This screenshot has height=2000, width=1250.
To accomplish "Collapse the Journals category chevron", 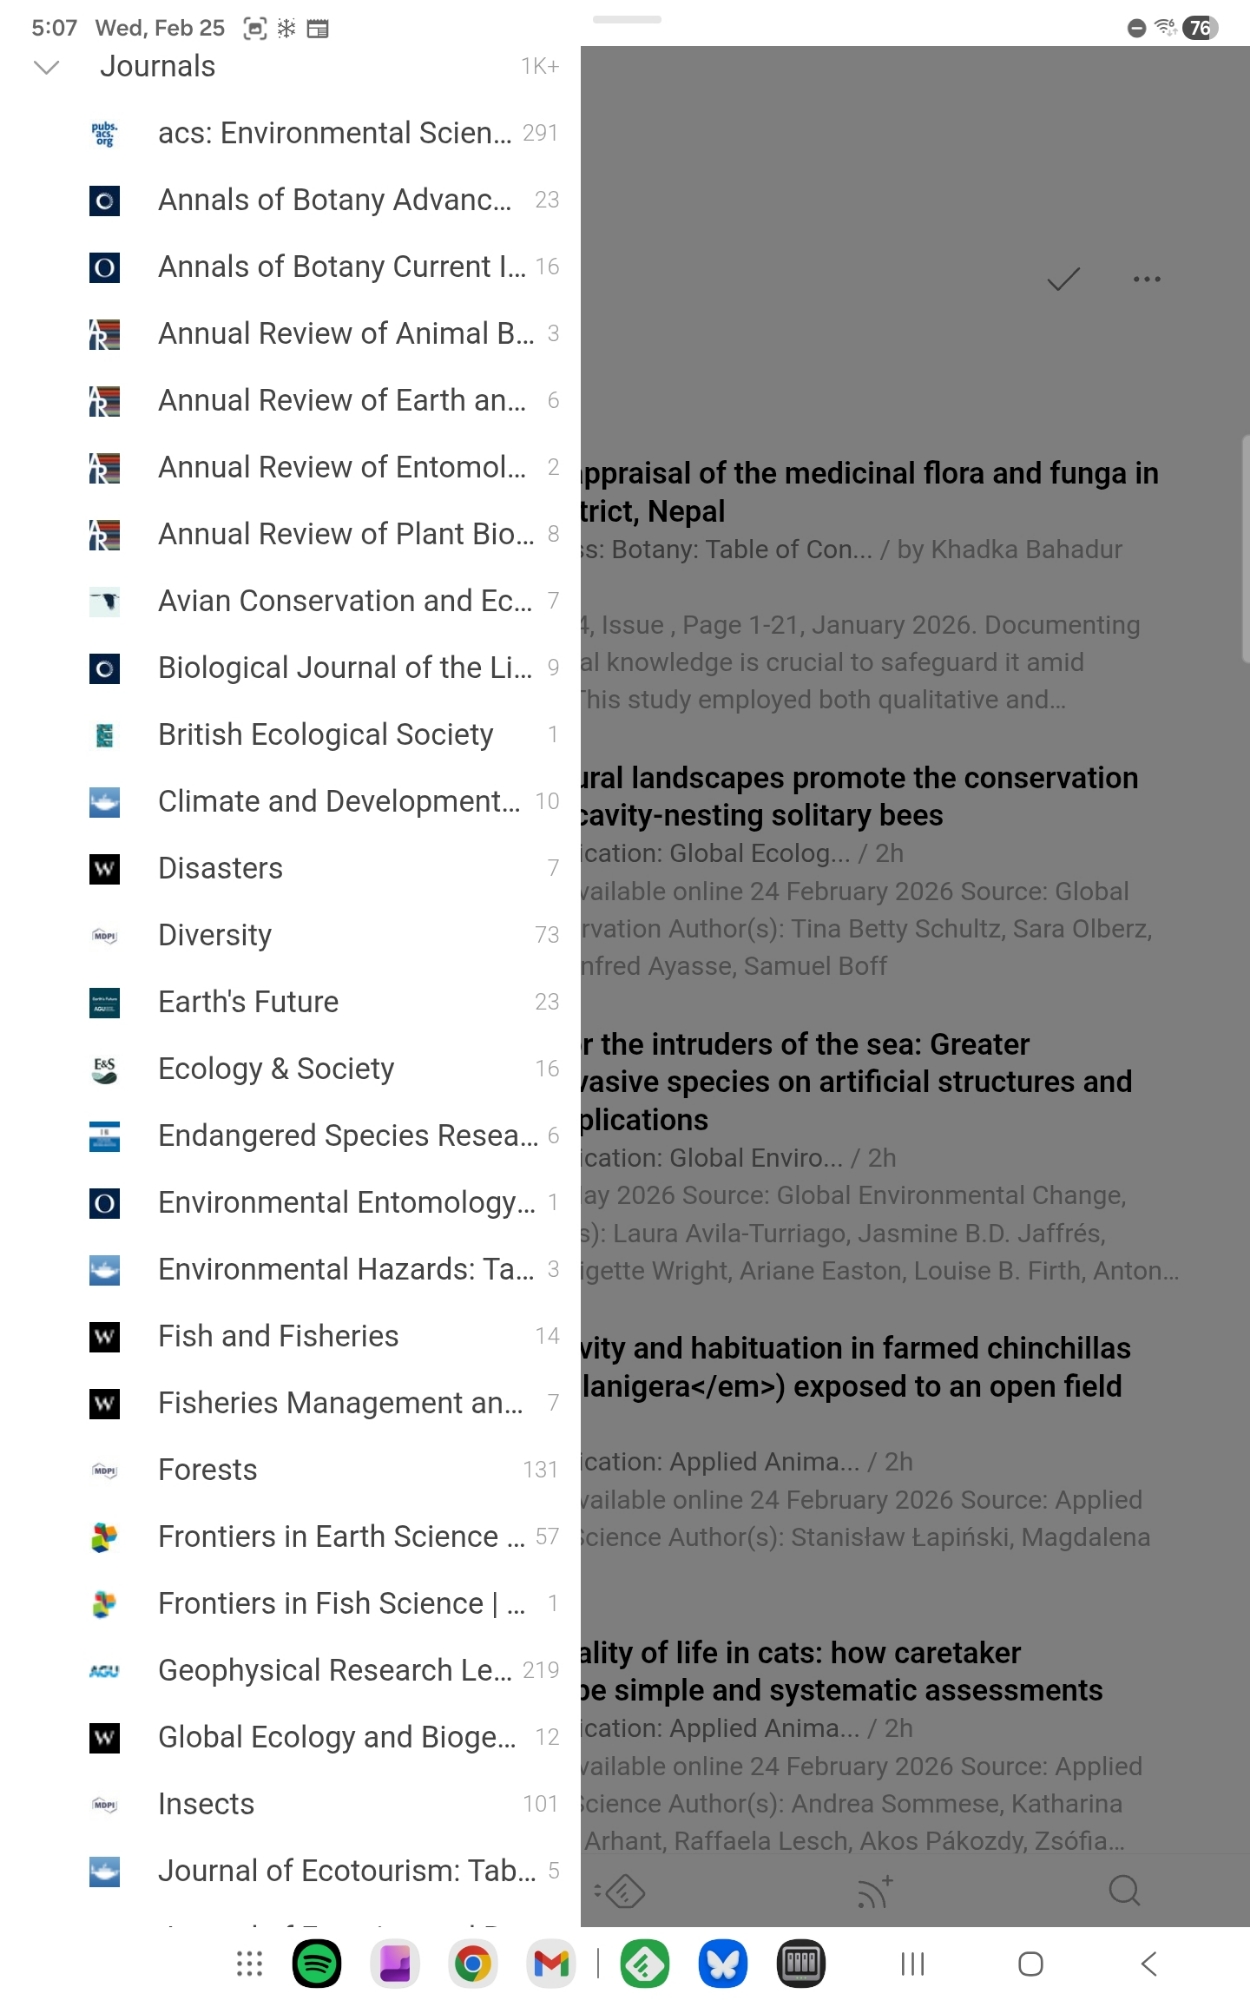I will pyautogui.click(x=46, y=67).
